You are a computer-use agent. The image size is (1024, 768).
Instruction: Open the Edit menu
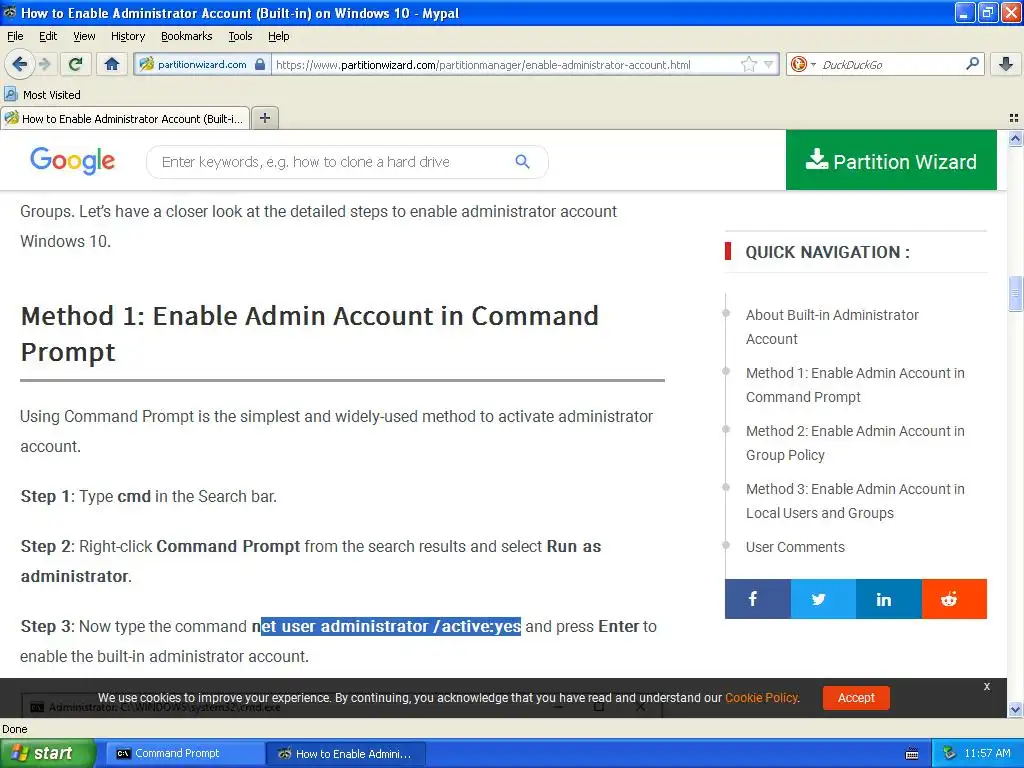[48, 37]
